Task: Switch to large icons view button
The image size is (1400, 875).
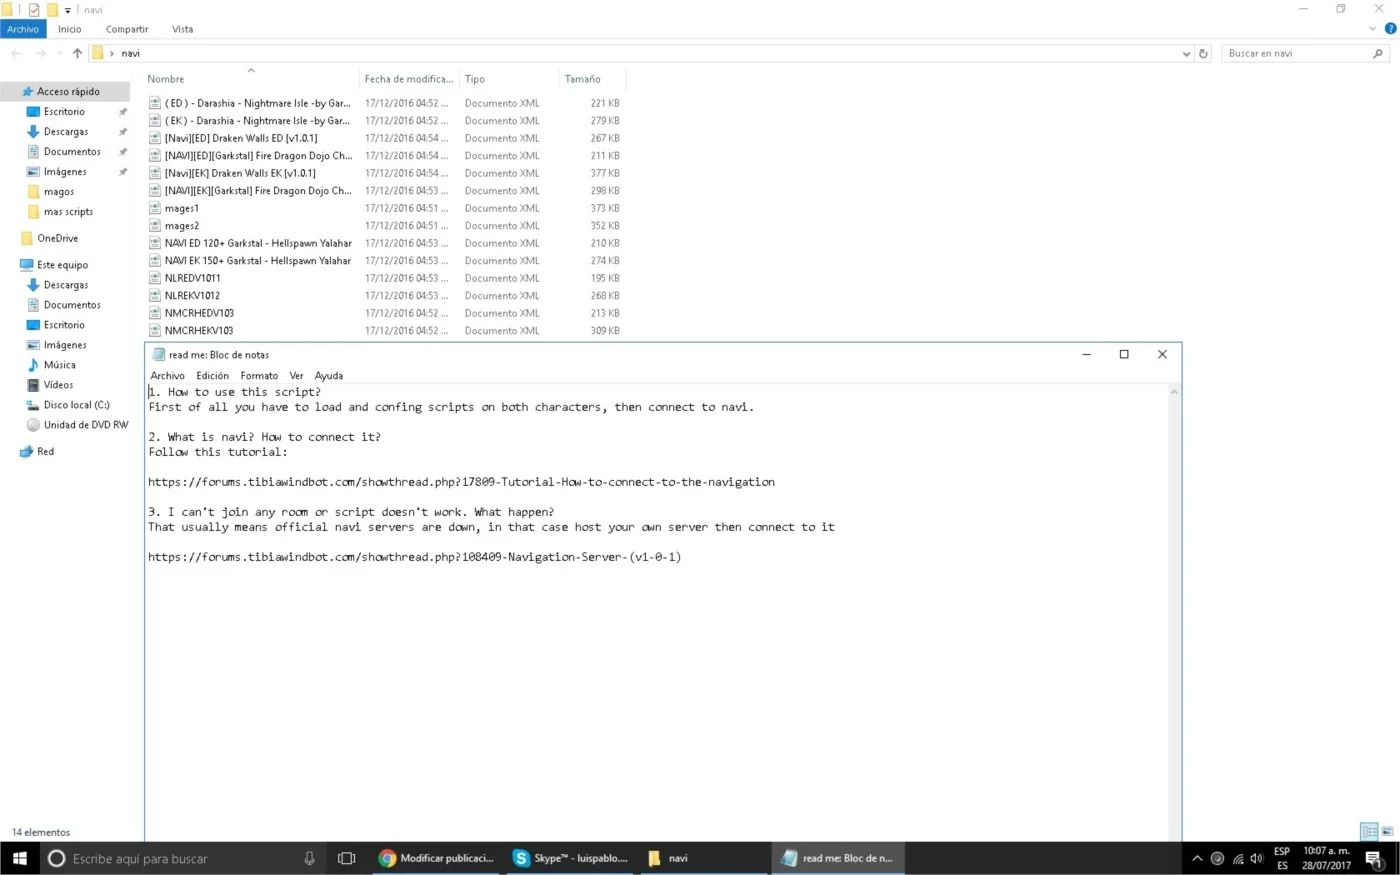Action: 1387,831
